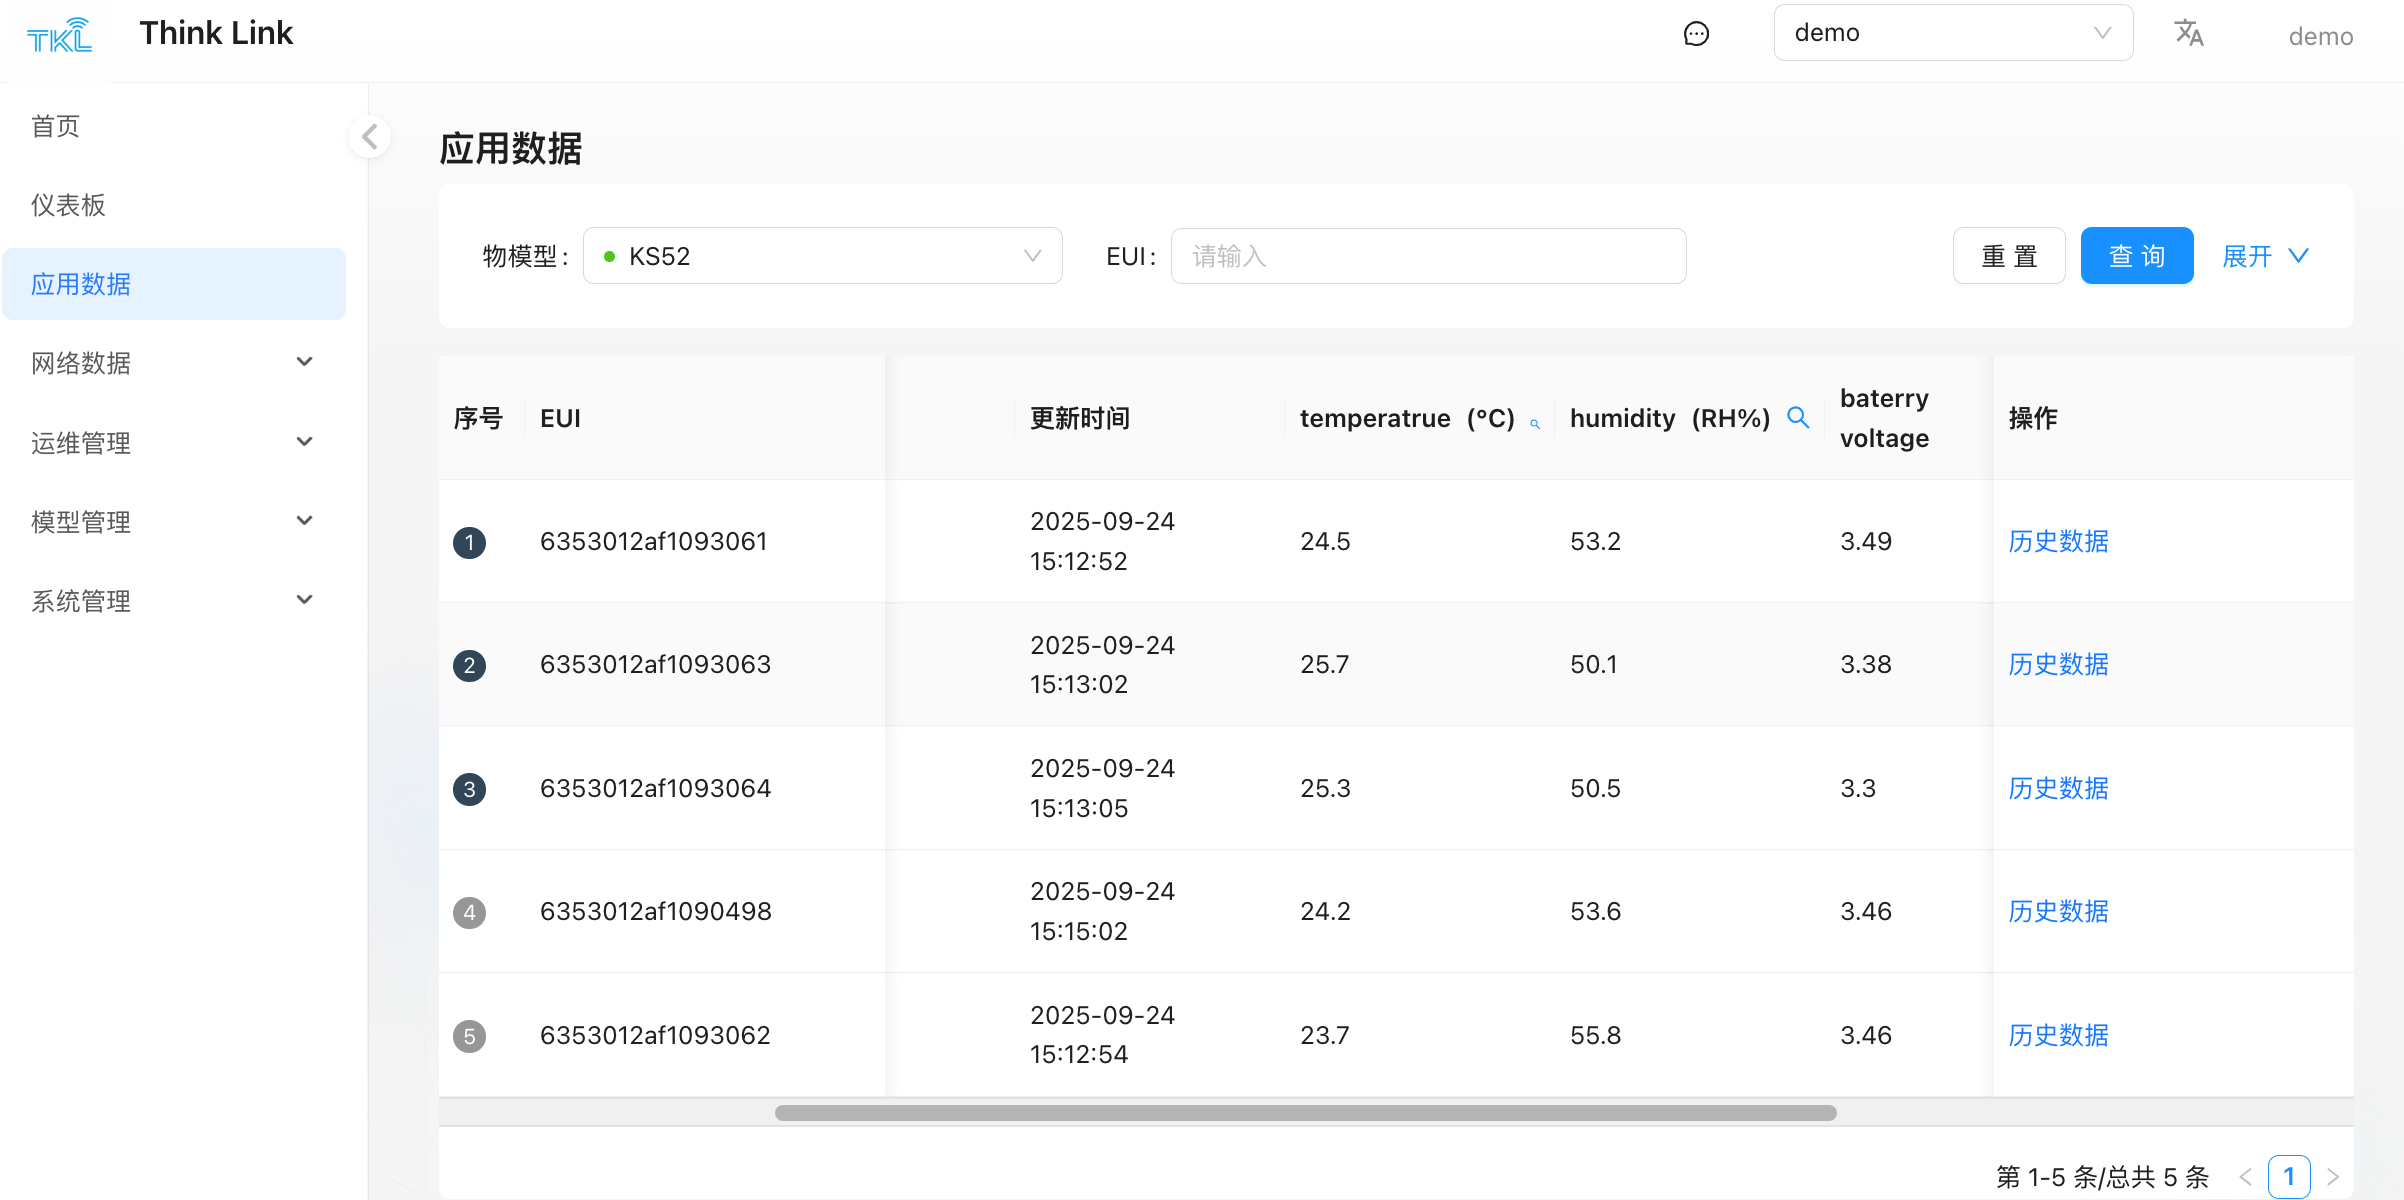Click the language translate icon

(2189, 33)
